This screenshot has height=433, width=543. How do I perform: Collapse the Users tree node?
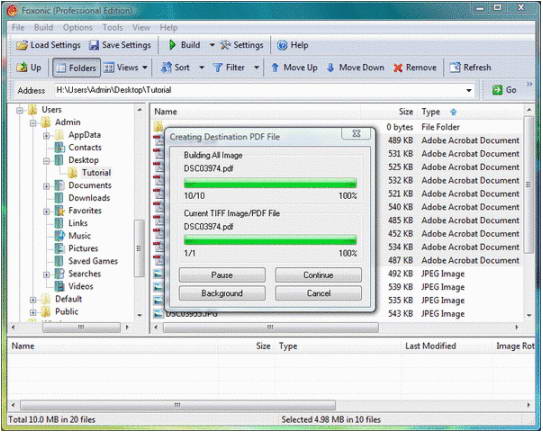click(20, 111)
